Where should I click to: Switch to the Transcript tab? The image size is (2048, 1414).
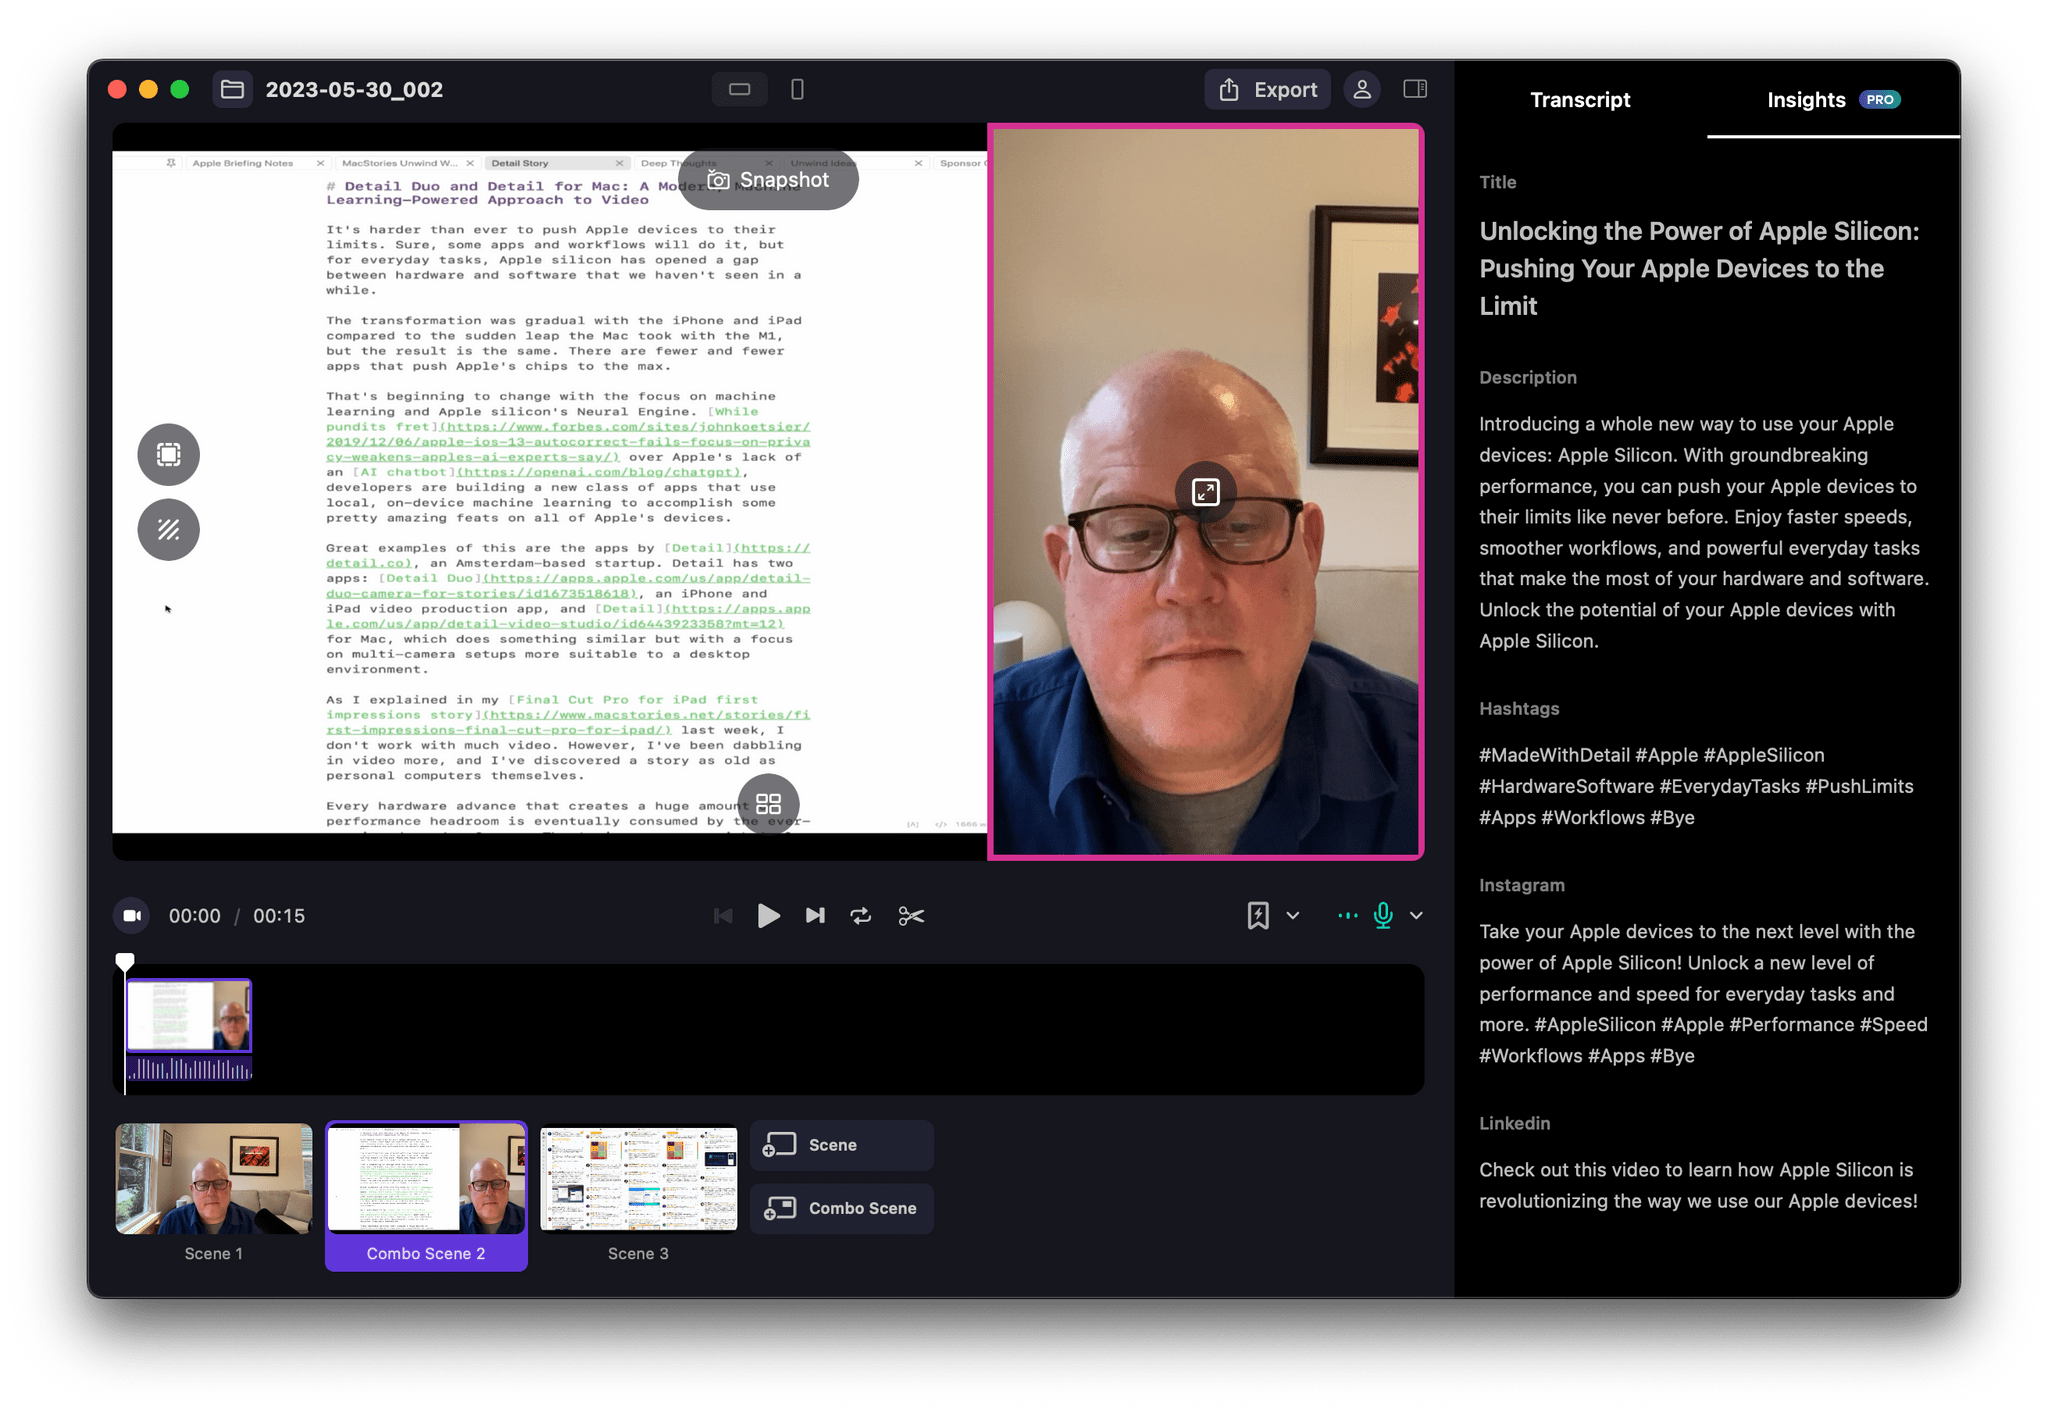tap(1570, 100)
